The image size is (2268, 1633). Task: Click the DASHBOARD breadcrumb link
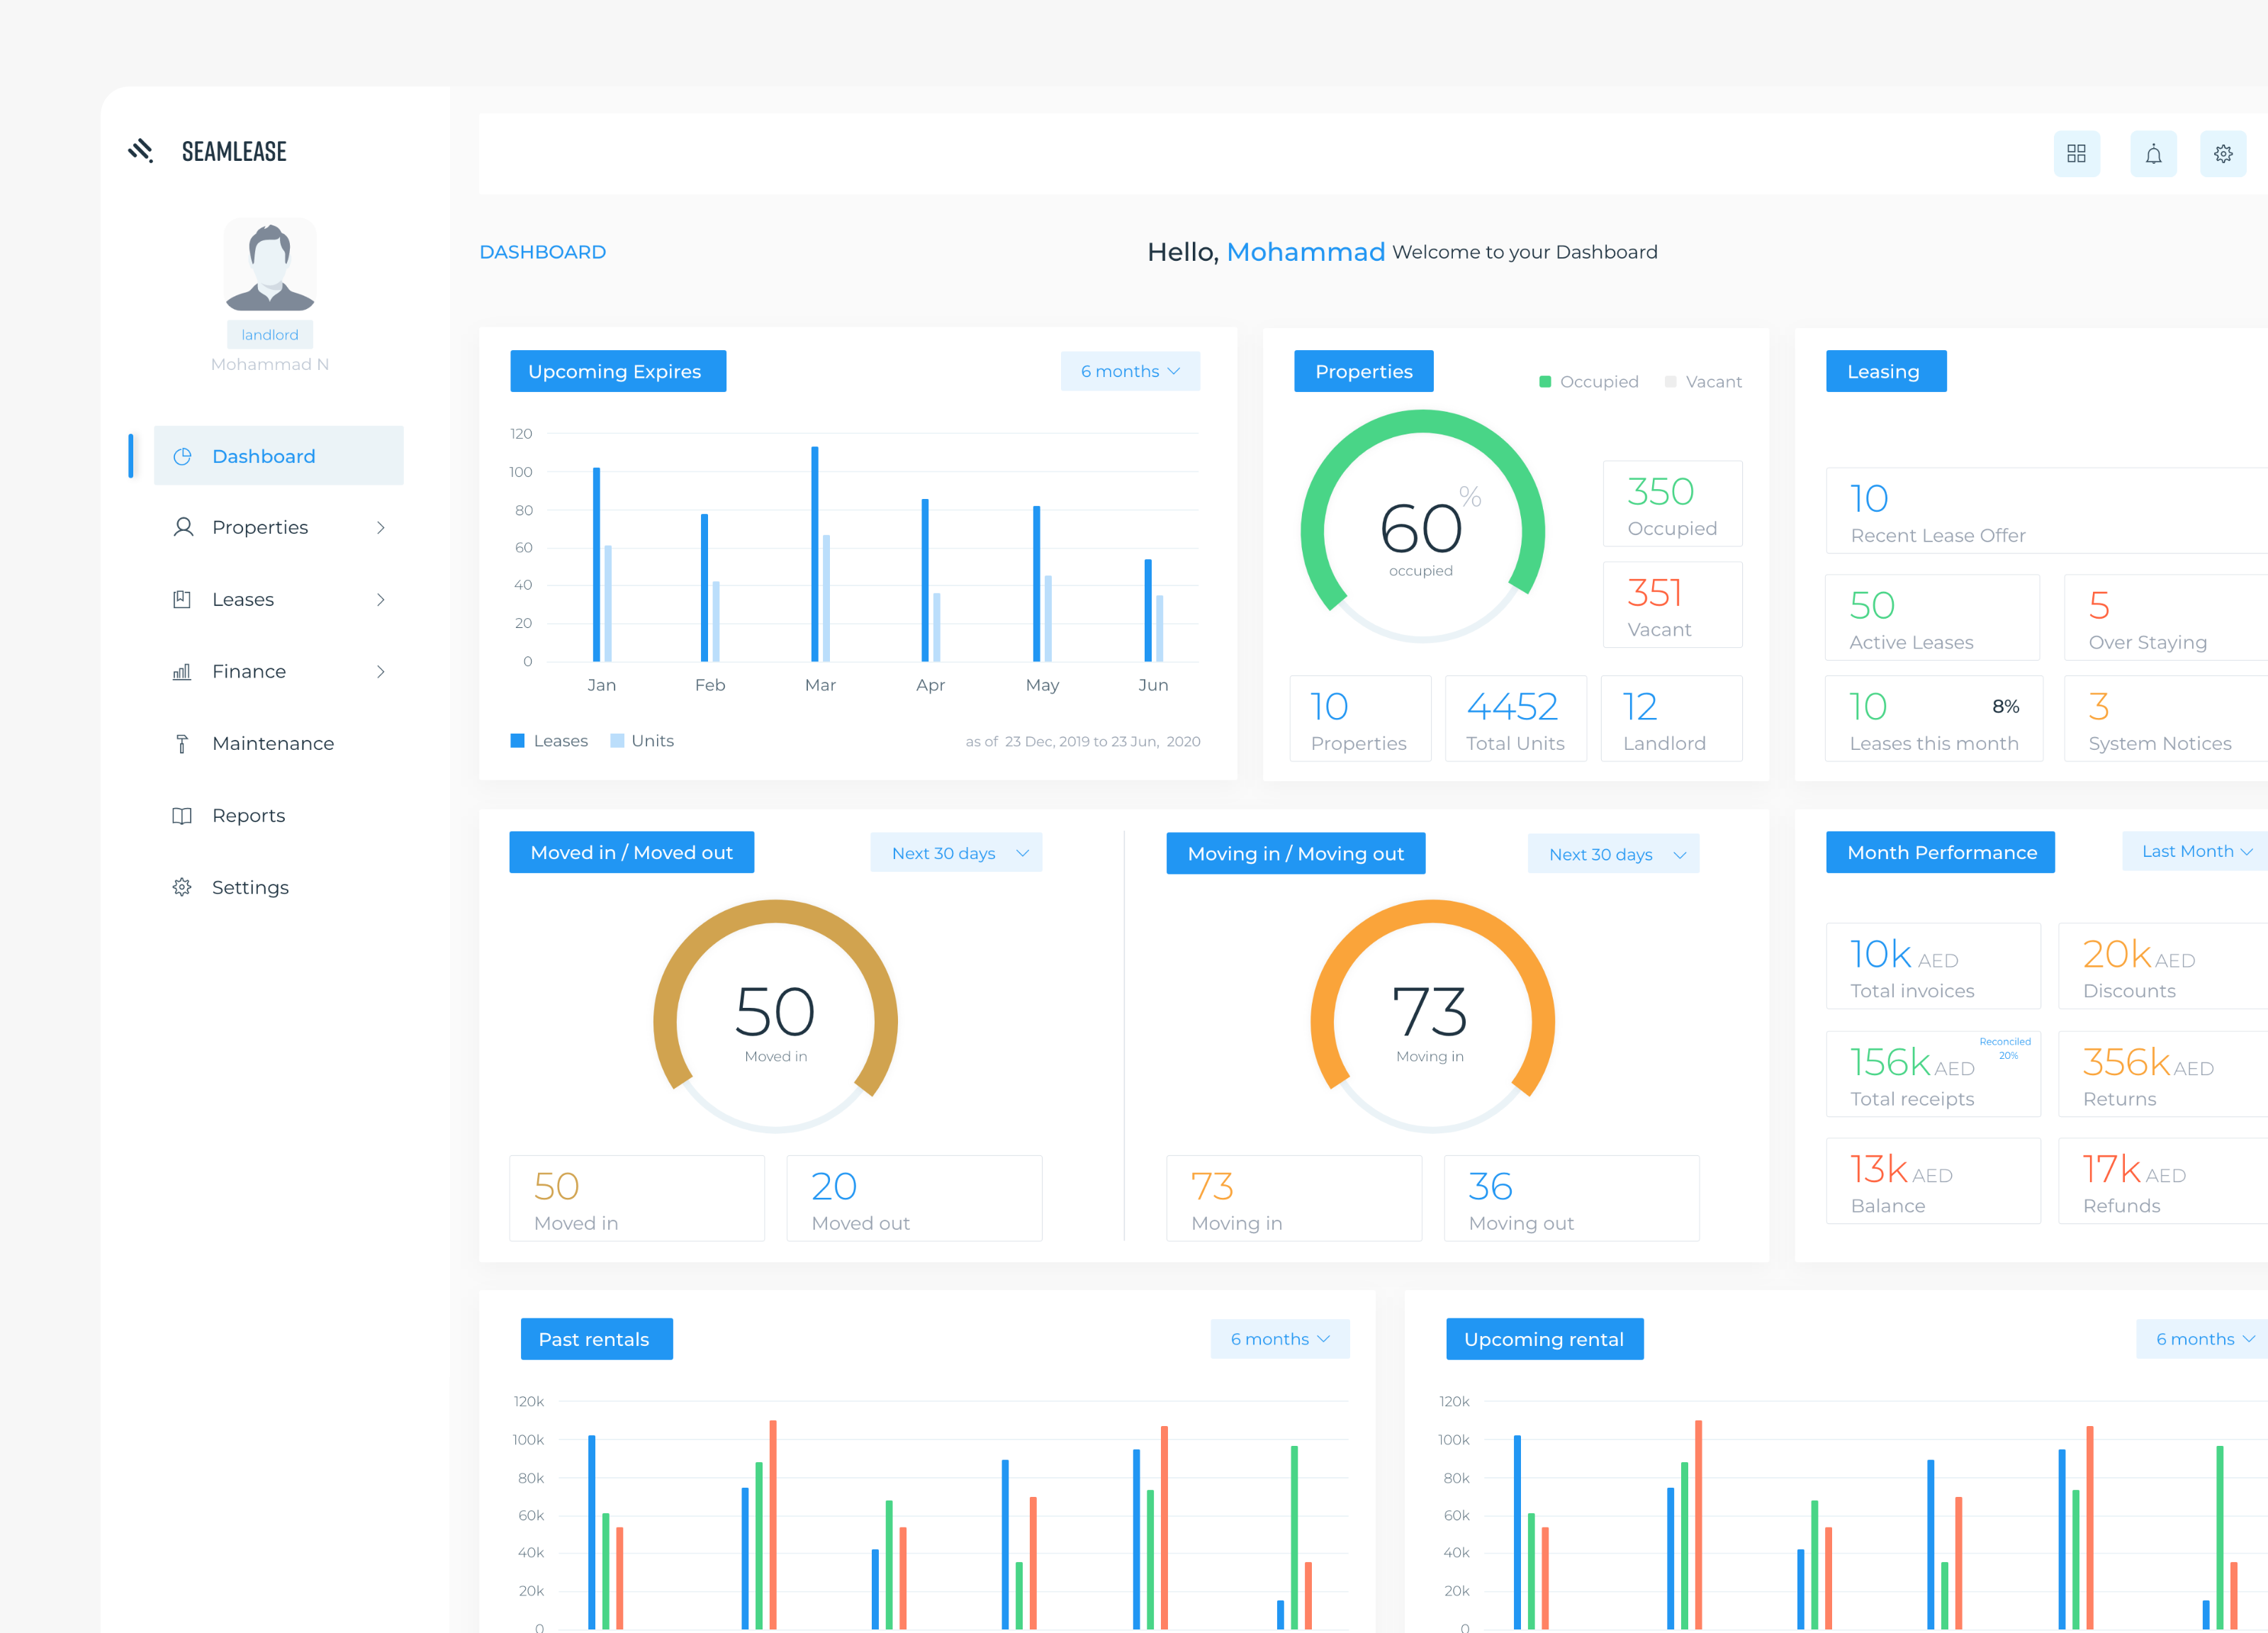click(x=543, y=251)
